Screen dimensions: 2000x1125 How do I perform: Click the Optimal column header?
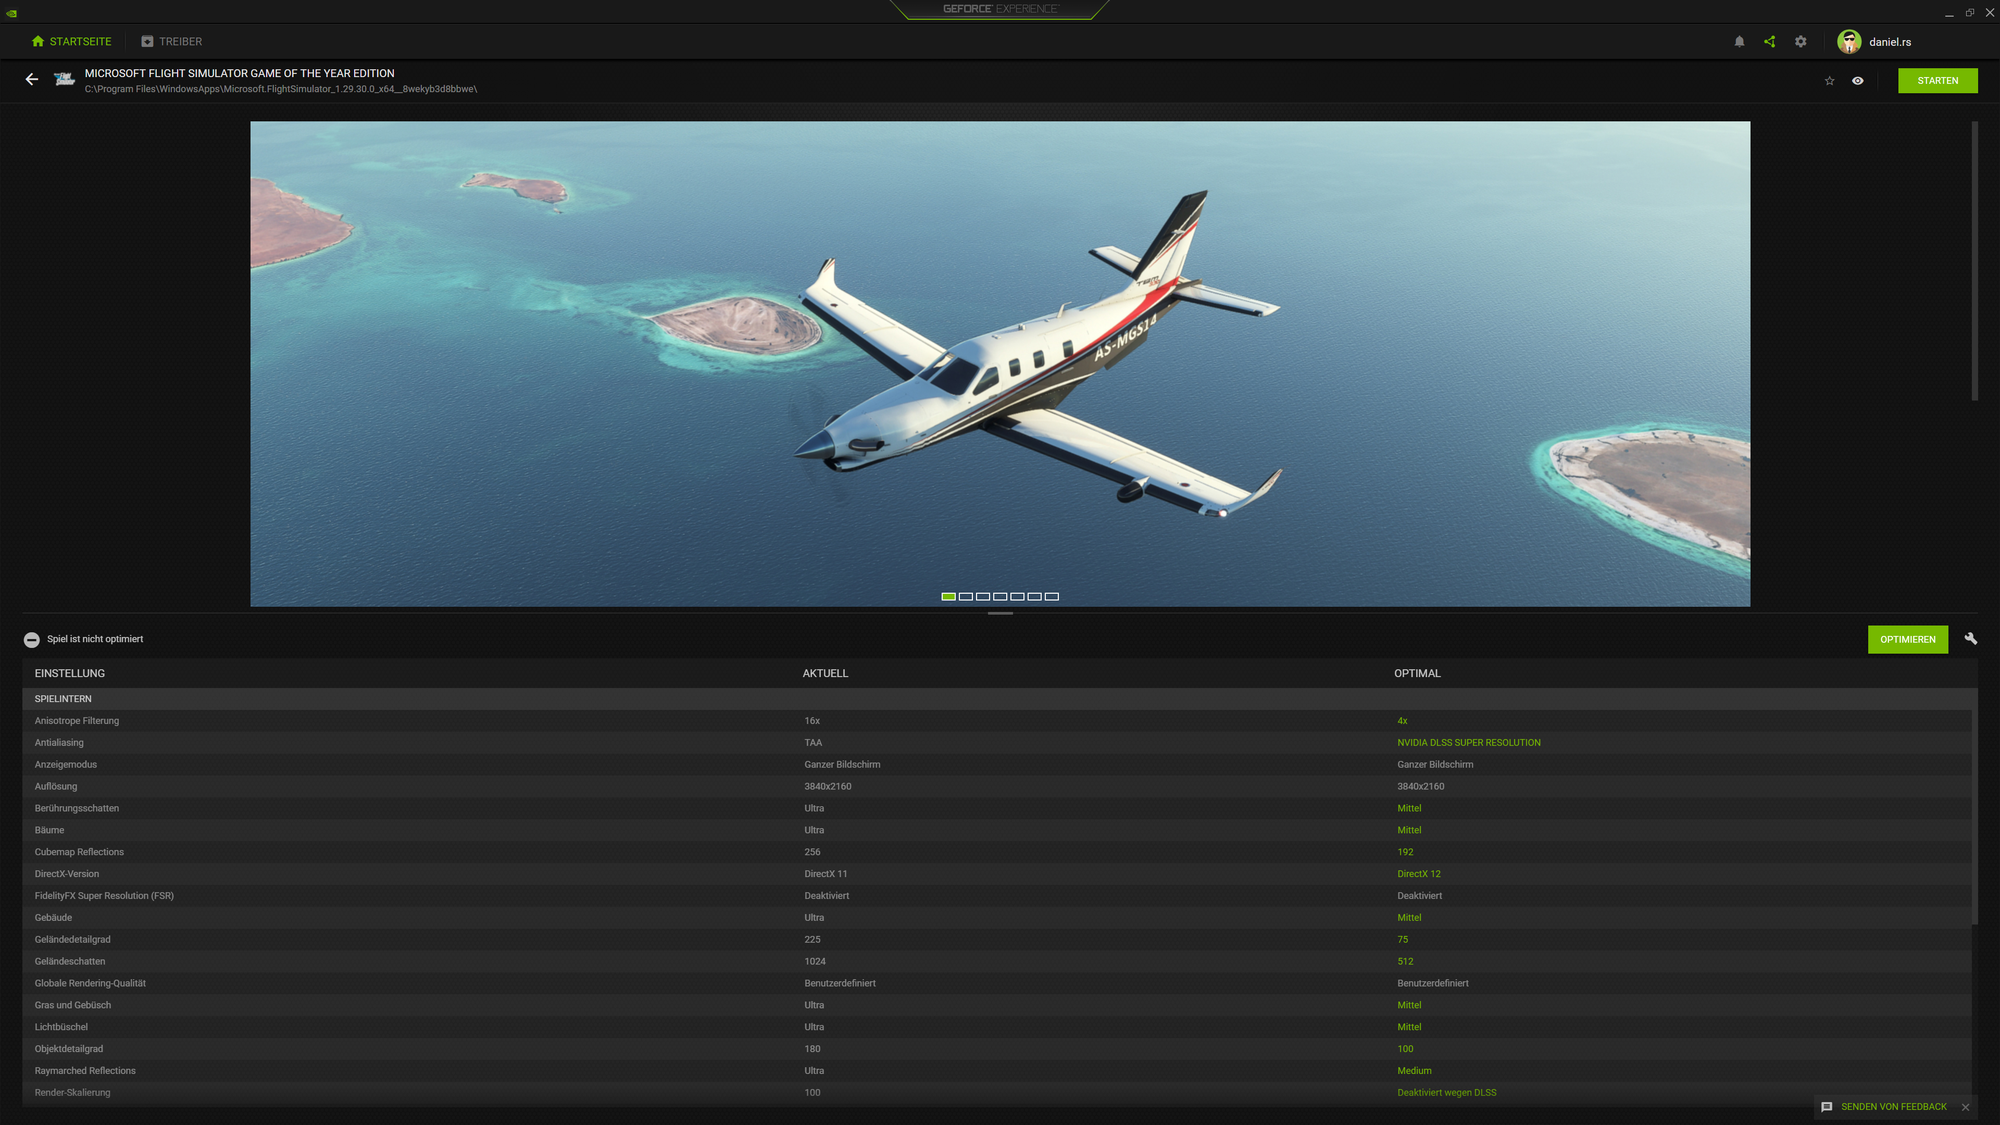1417,674
